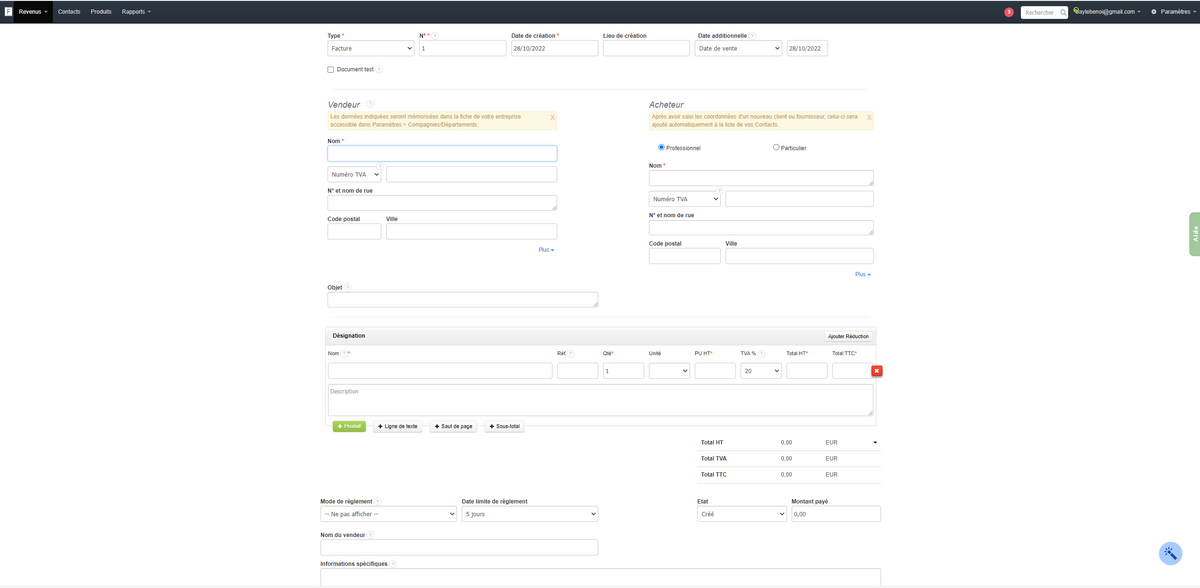Click the help icon beside Document test
This screenshot has width=1200, height=588.
click(x=379, y=70)
